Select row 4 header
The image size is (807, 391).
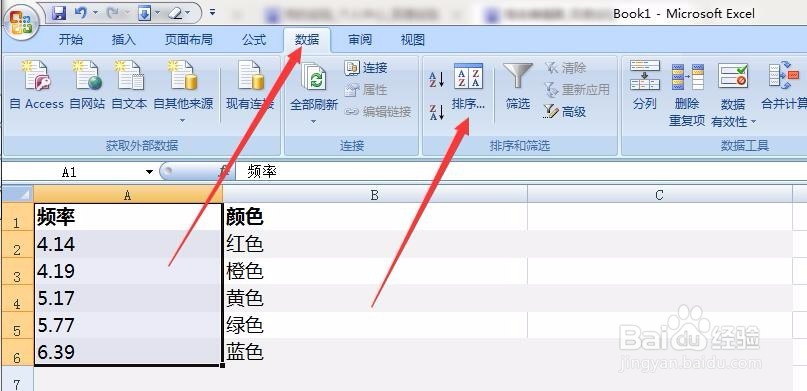[x=17, y=298]
